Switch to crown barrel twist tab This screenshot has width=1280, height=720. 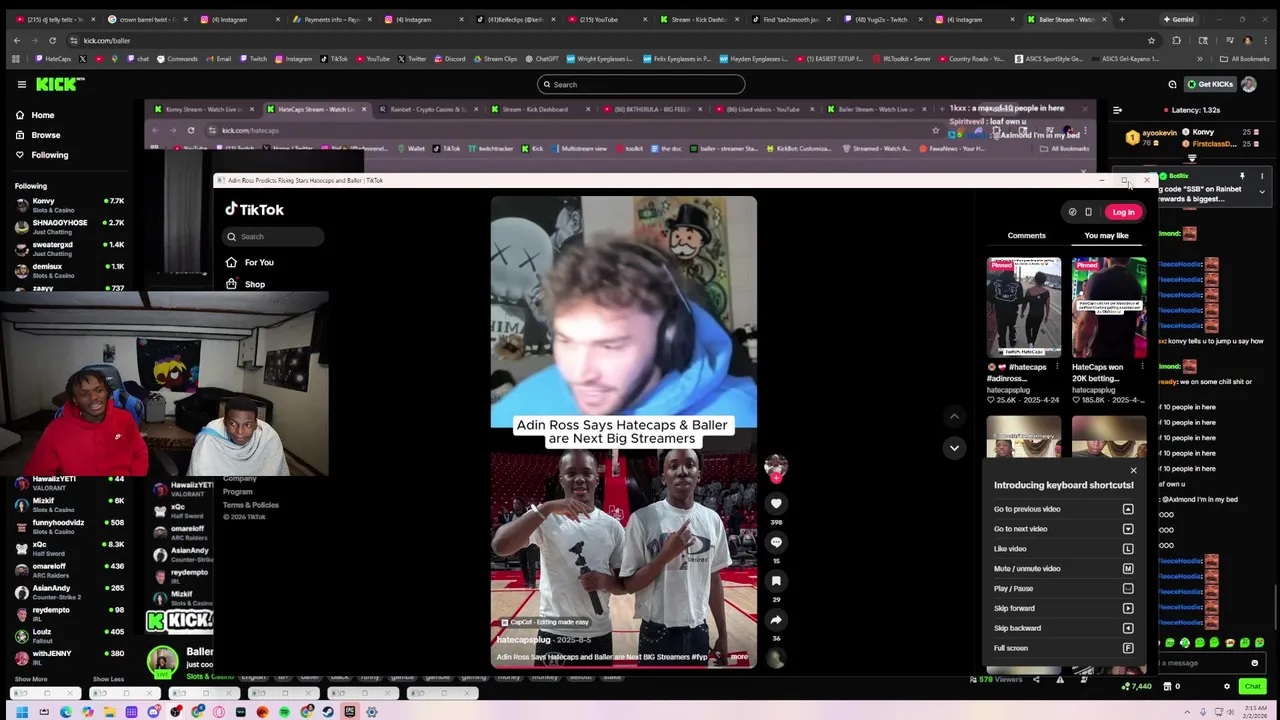pos(145,19)
